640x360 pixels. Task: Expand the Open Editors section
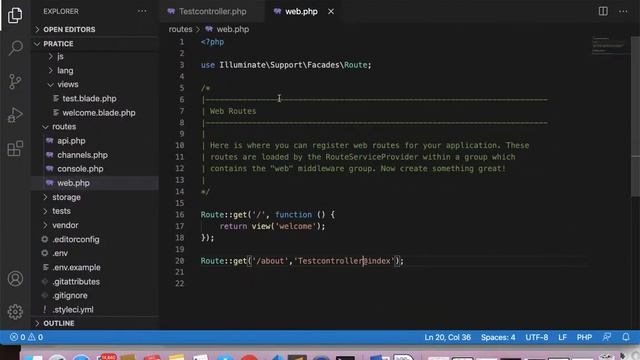pyautogui.click(x=69, y=29)
